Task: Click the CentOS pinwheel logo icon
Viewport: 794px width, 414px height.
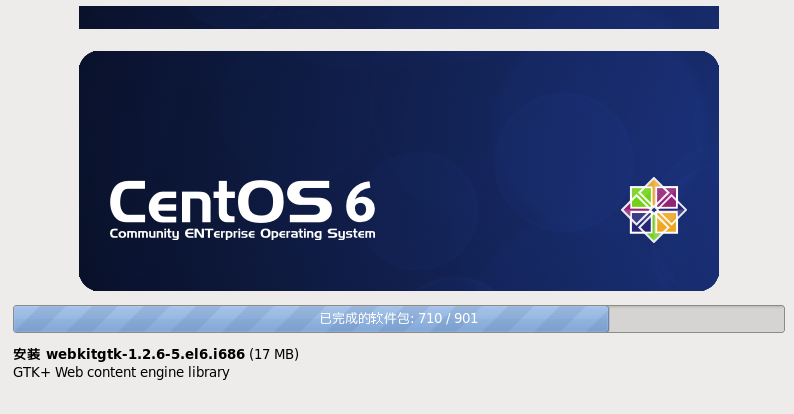Action: click(x=654, y=210)
